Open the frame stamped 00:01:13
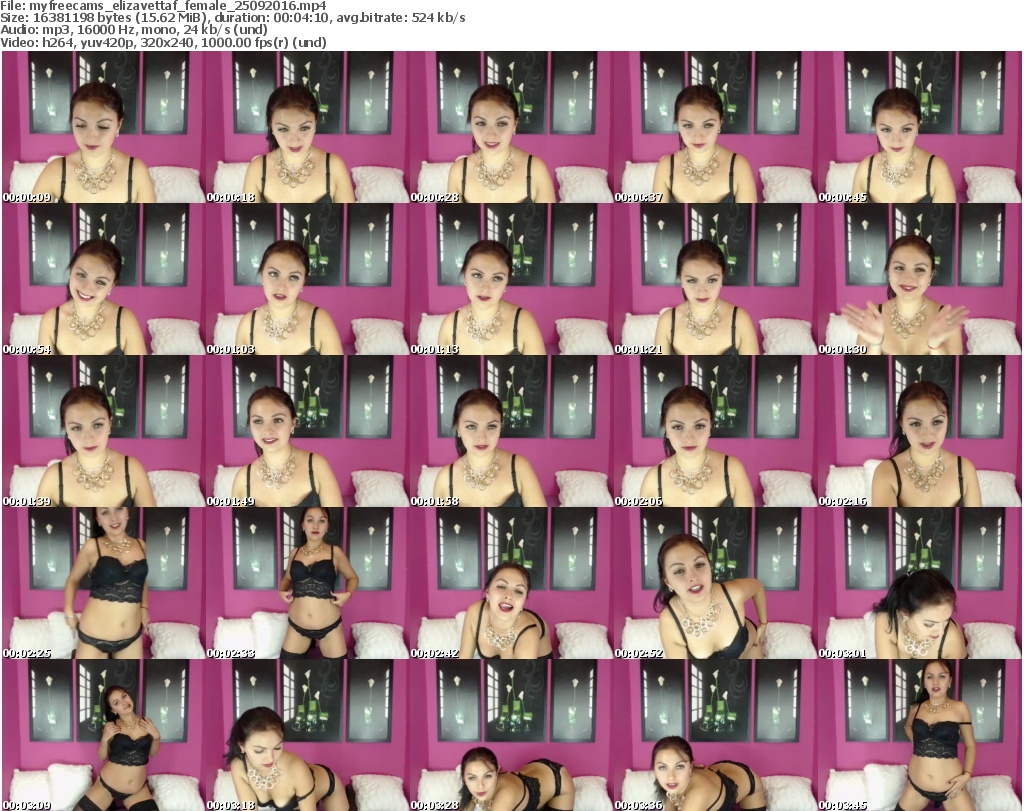The width and height of the screenshot is (1024, 811). tap(511, 279)
